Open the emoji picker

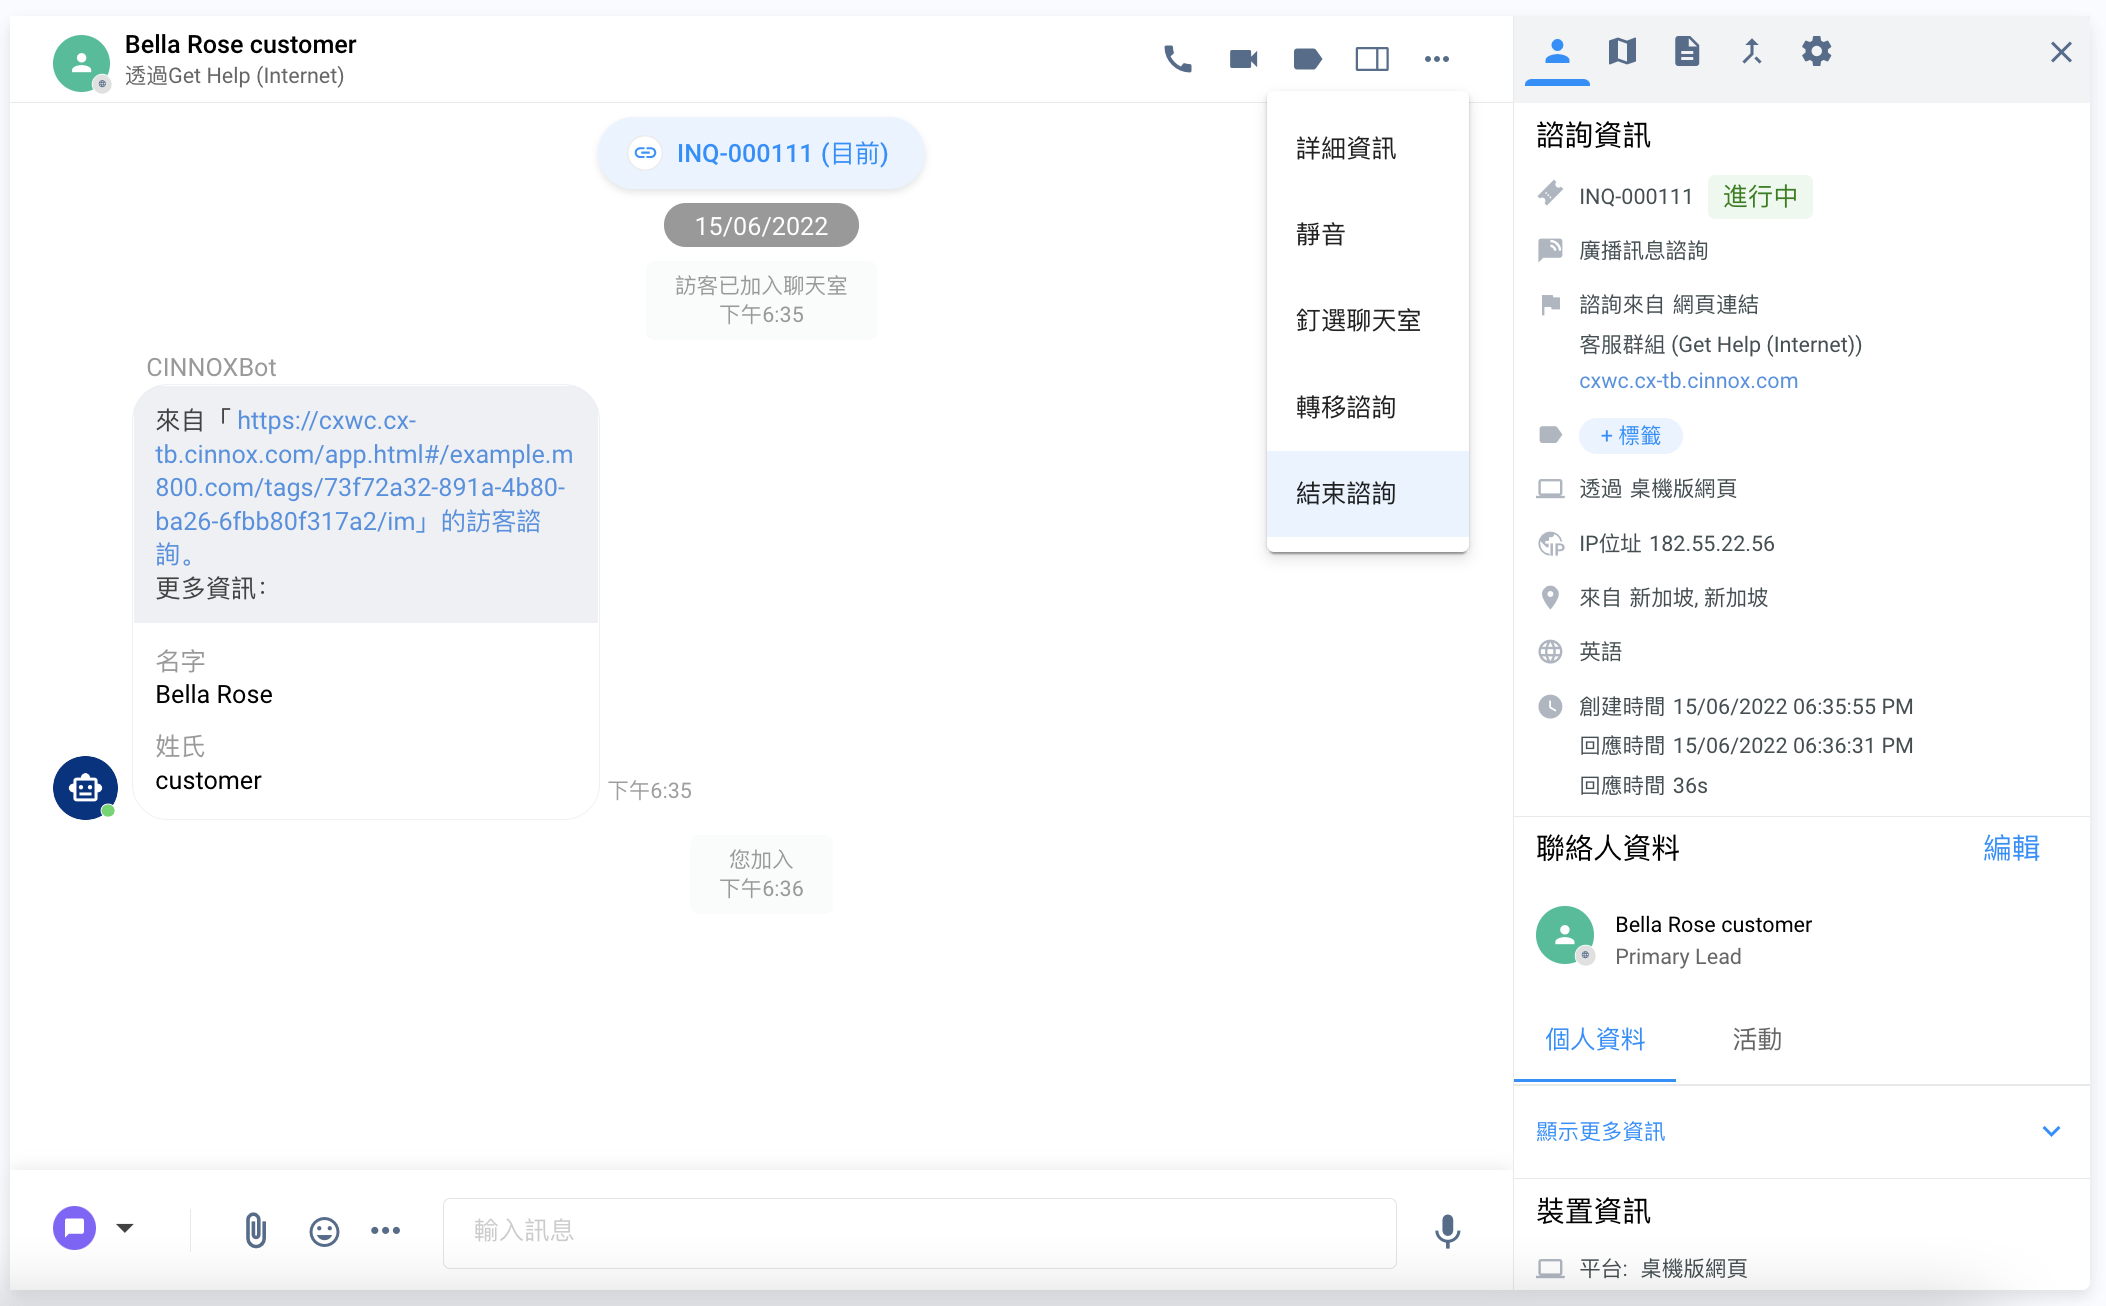point(324,1231)
